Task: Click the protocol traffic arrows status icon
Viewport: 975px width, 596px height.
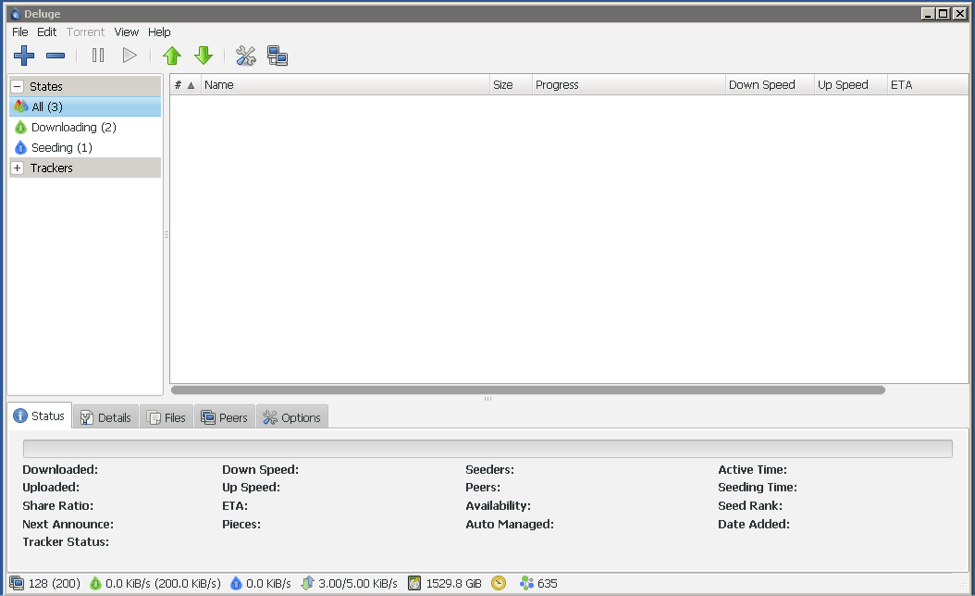Action: click(307, 584)
